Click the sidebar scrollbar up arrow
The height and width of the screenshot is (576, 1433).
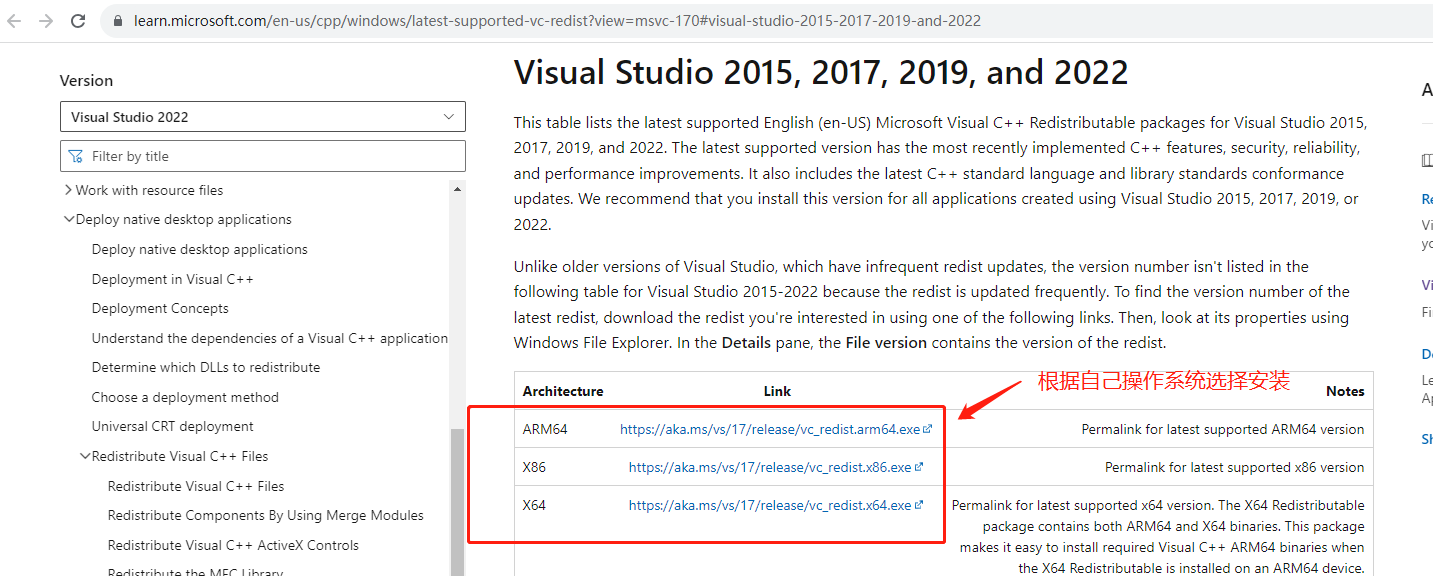pos(458,190)
